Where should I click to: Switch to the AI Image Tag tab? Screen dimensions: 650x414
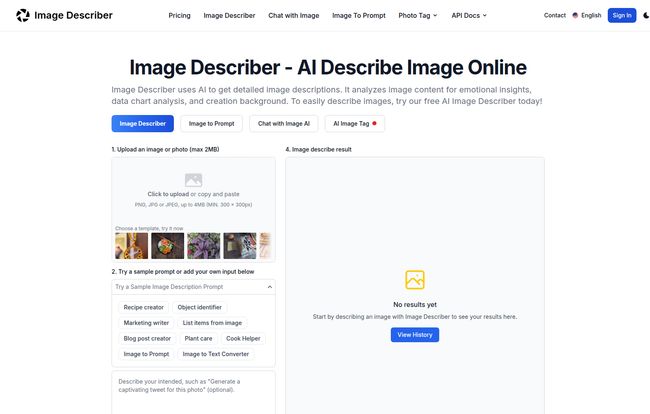coord(355,123)
